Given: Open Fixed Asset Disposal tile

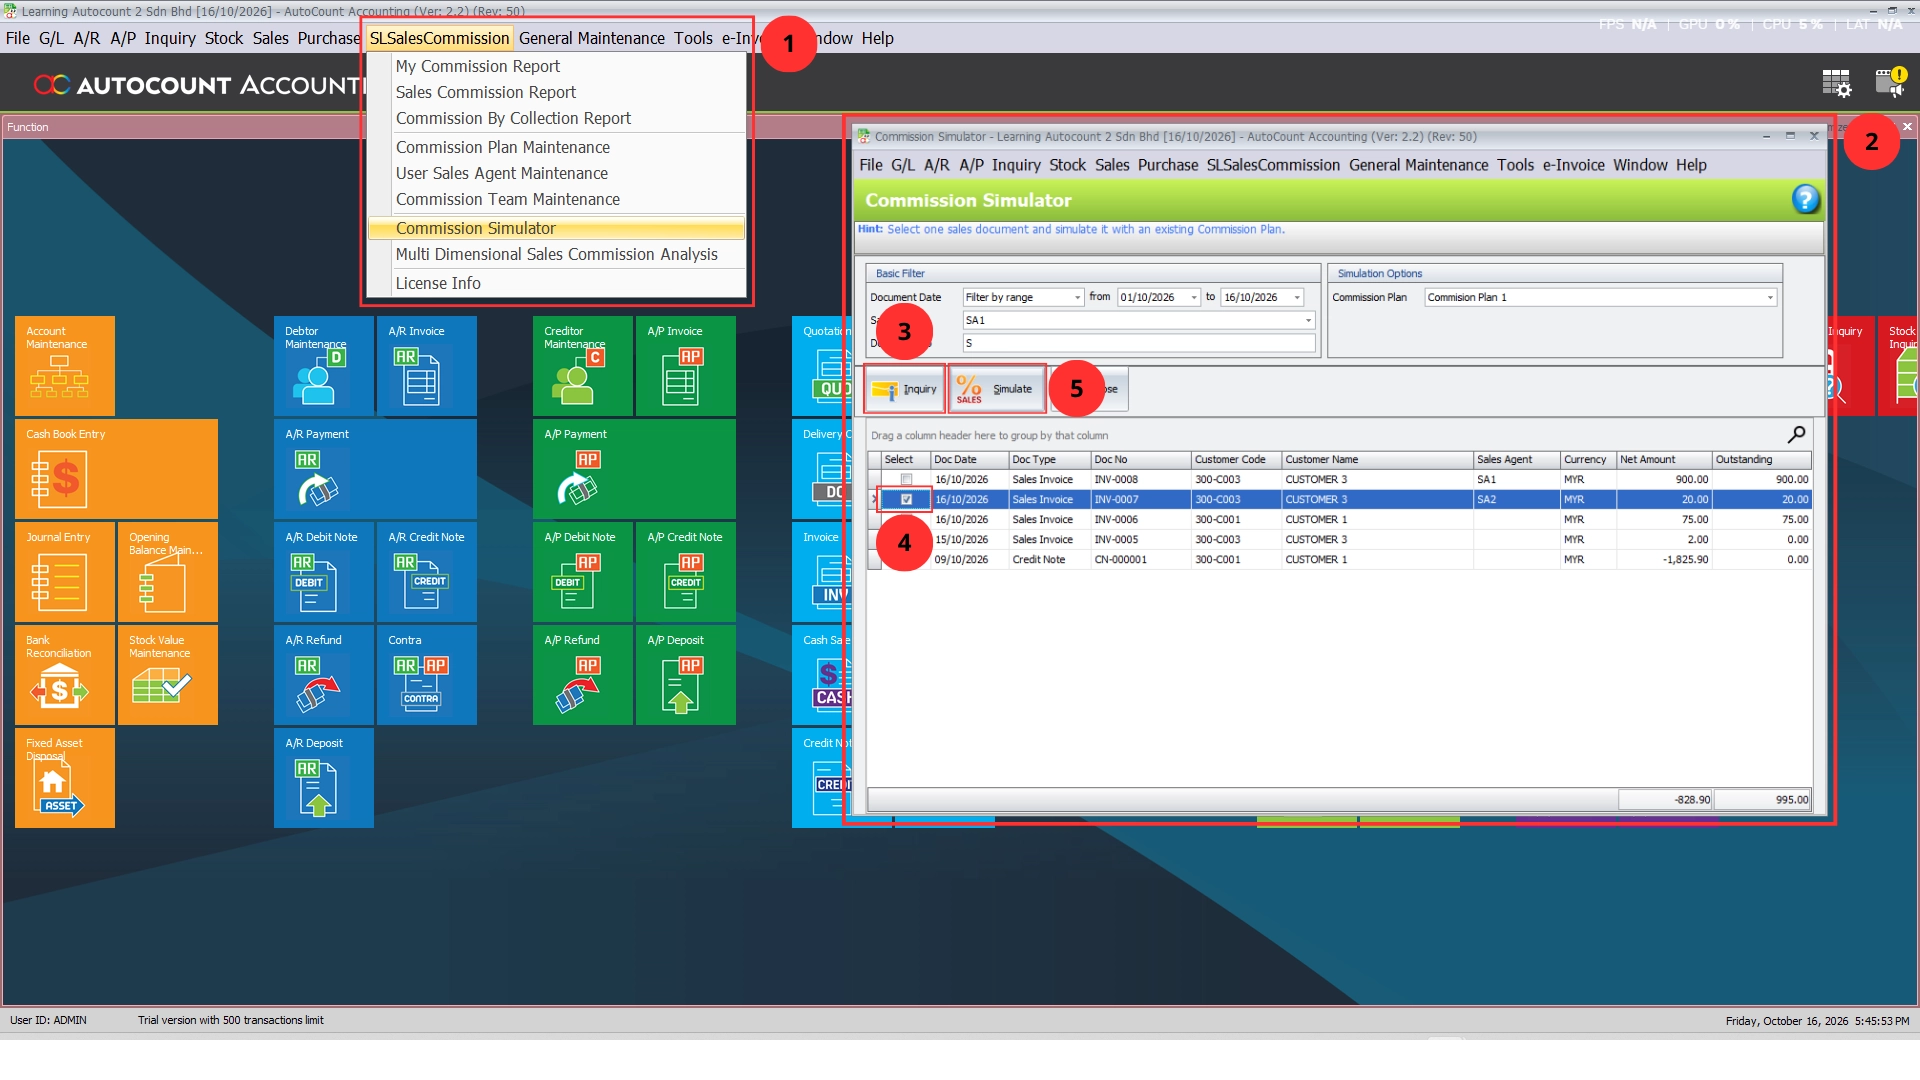Looking at the screenshot, I should point(65,778).
